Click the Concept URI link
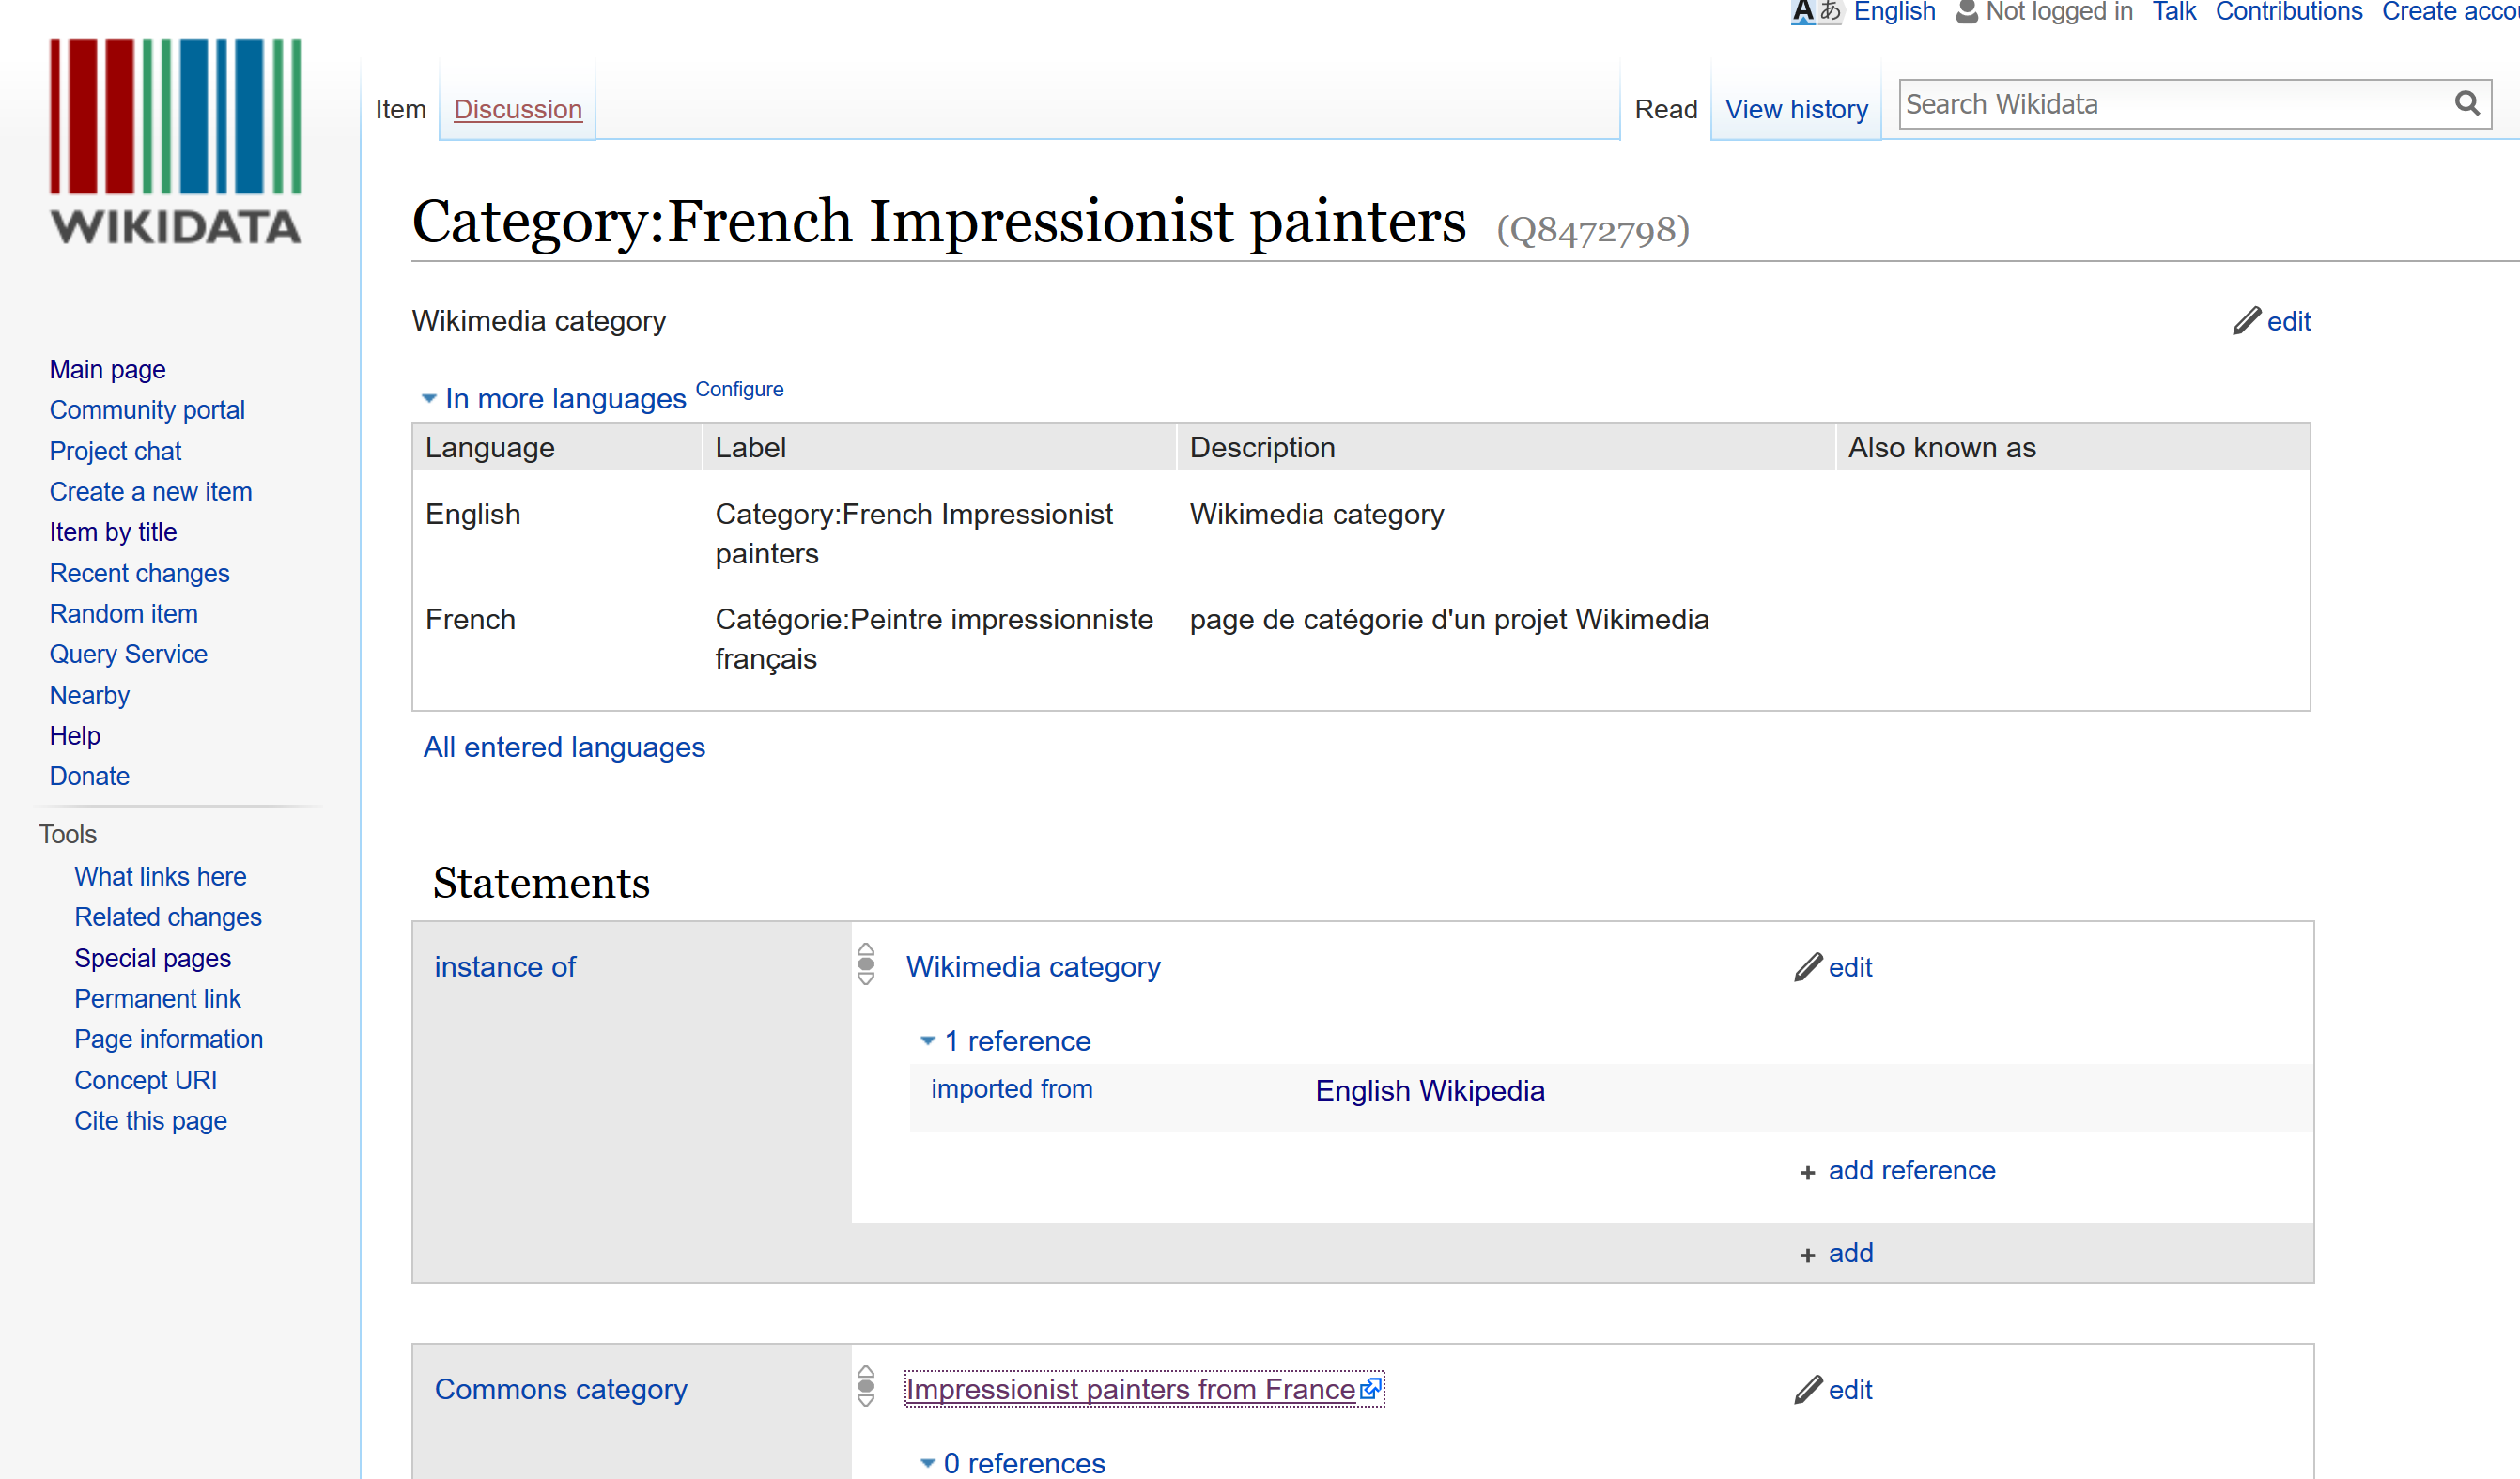 (x=145, y=1080)
